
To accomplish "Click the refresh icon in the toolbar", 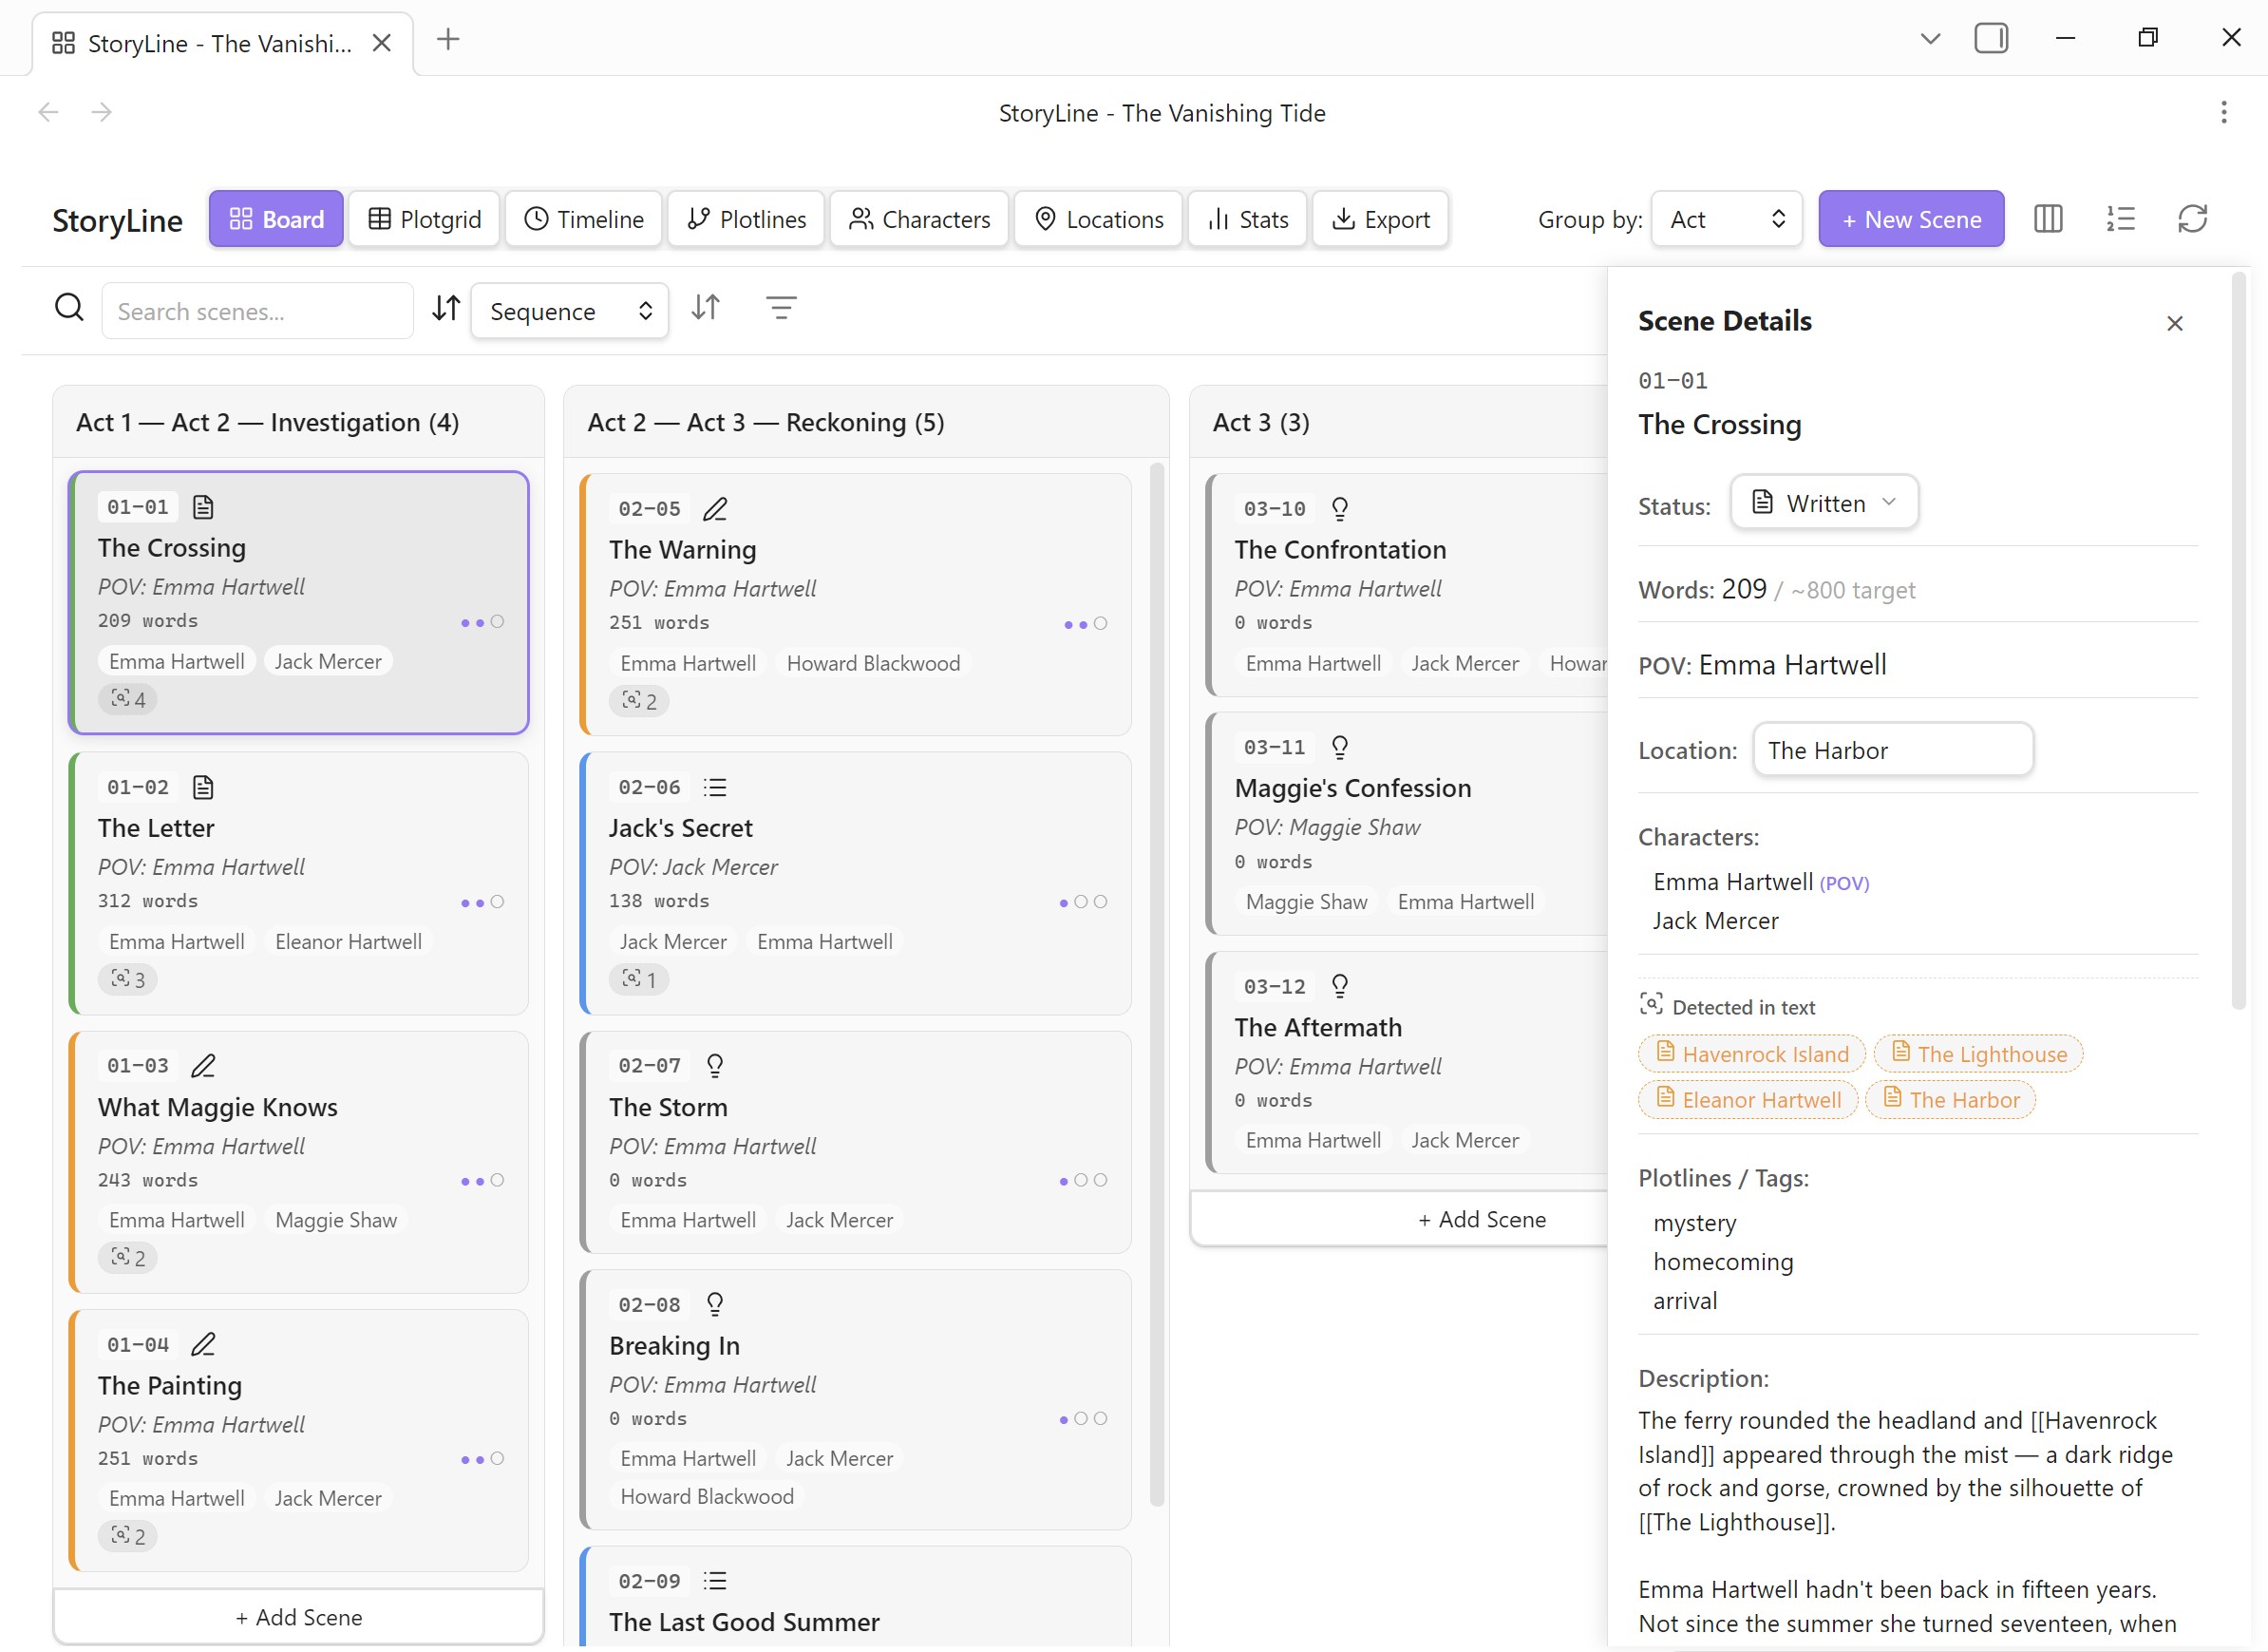I will coord(2192,219).
